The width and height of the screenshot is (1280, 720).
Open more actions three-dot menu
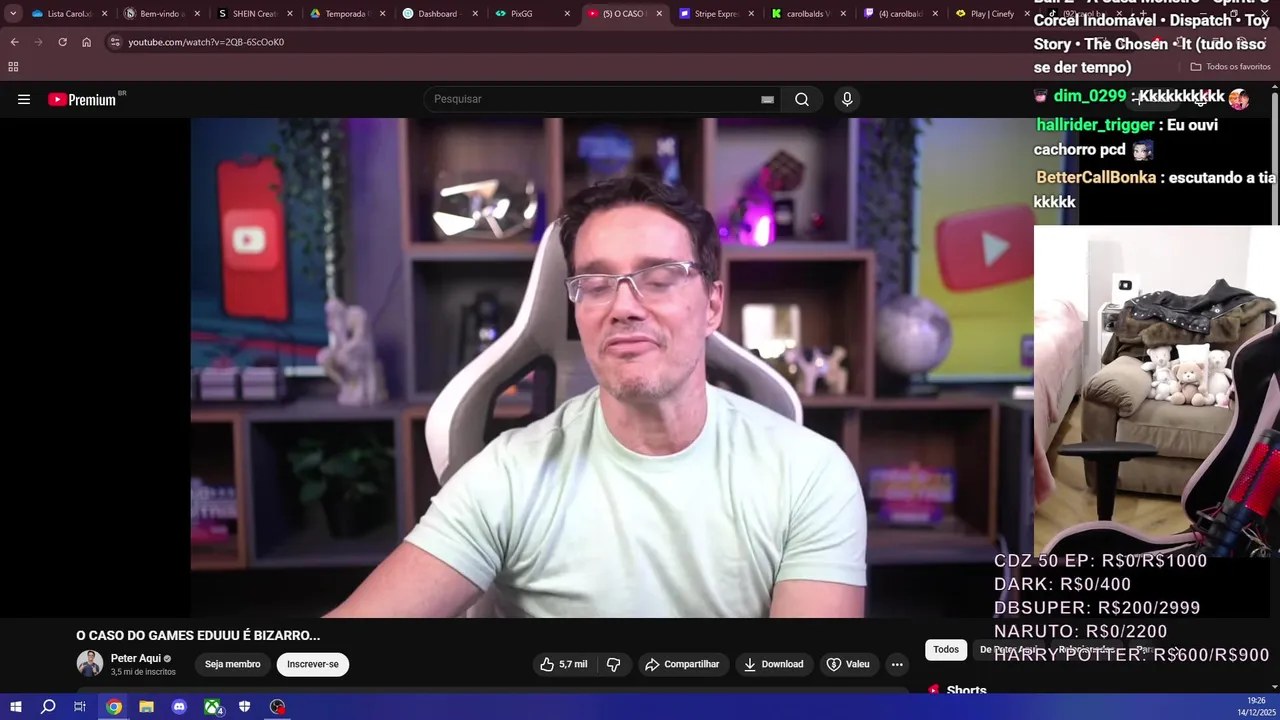[897, 664]
